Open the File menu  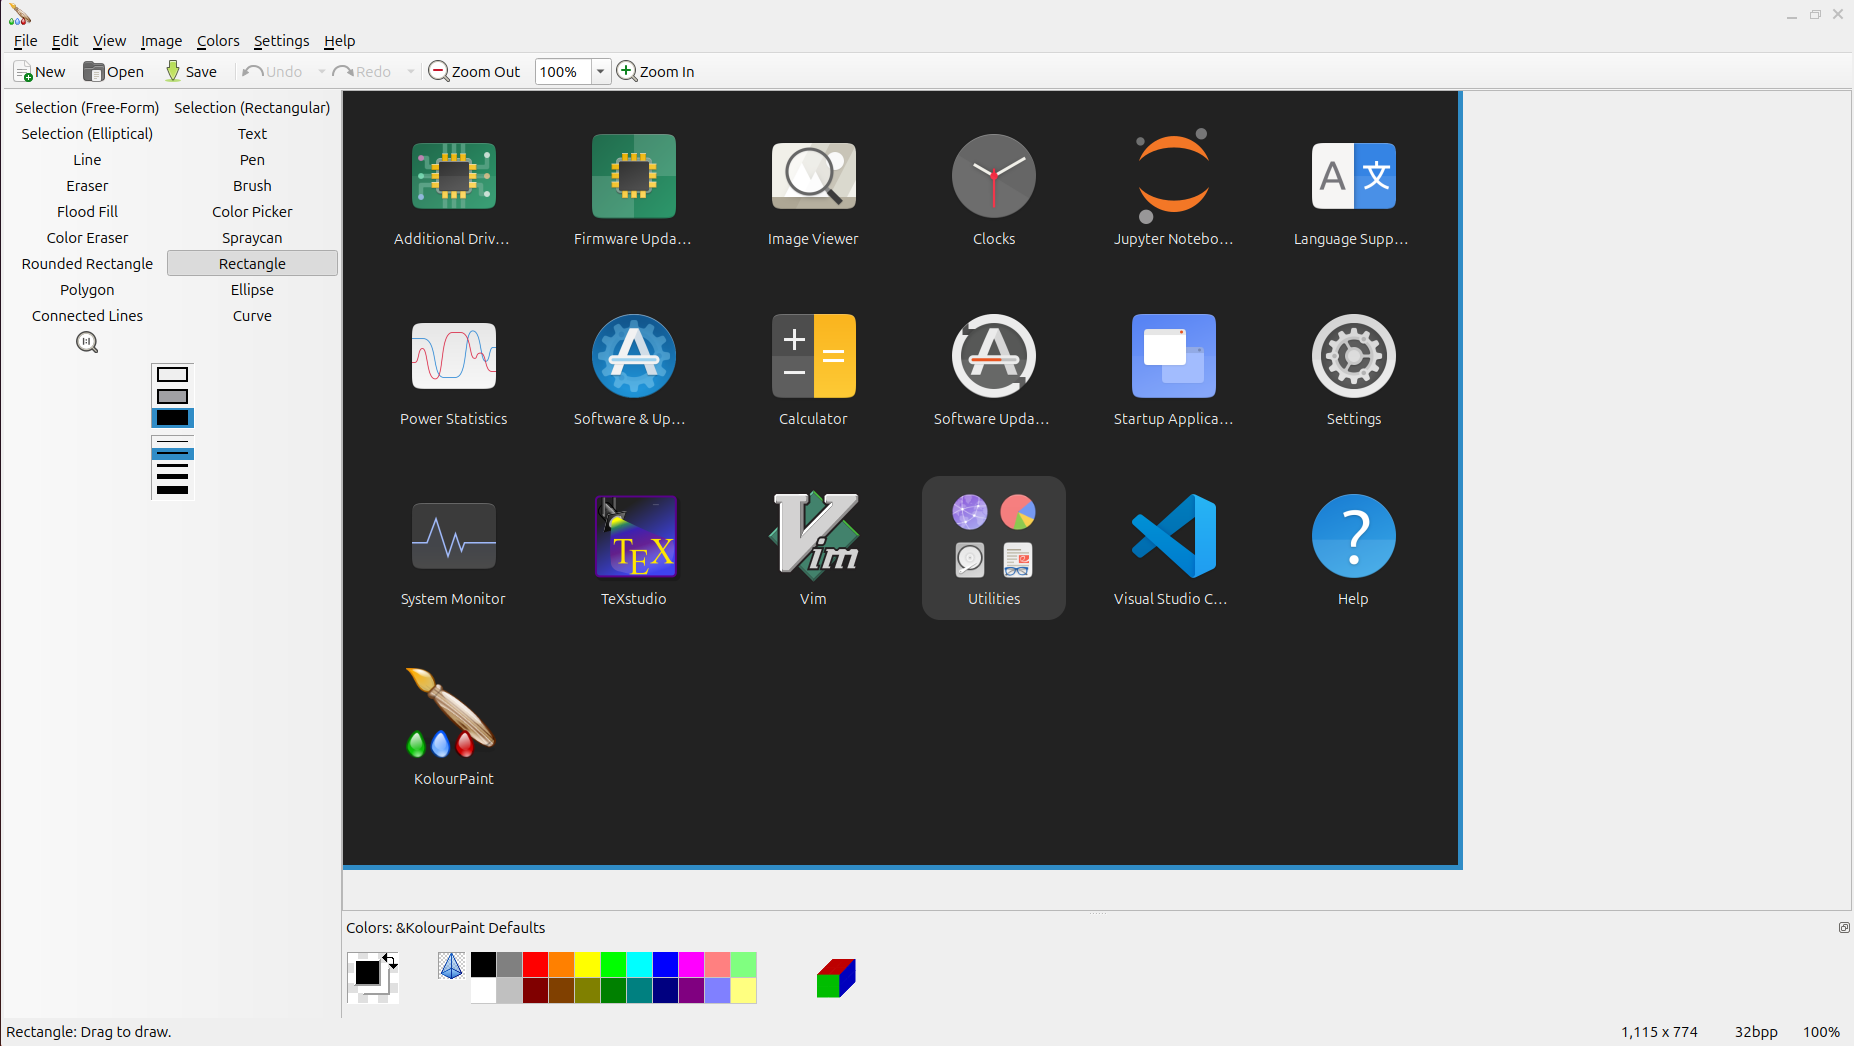tap(26, 41)
